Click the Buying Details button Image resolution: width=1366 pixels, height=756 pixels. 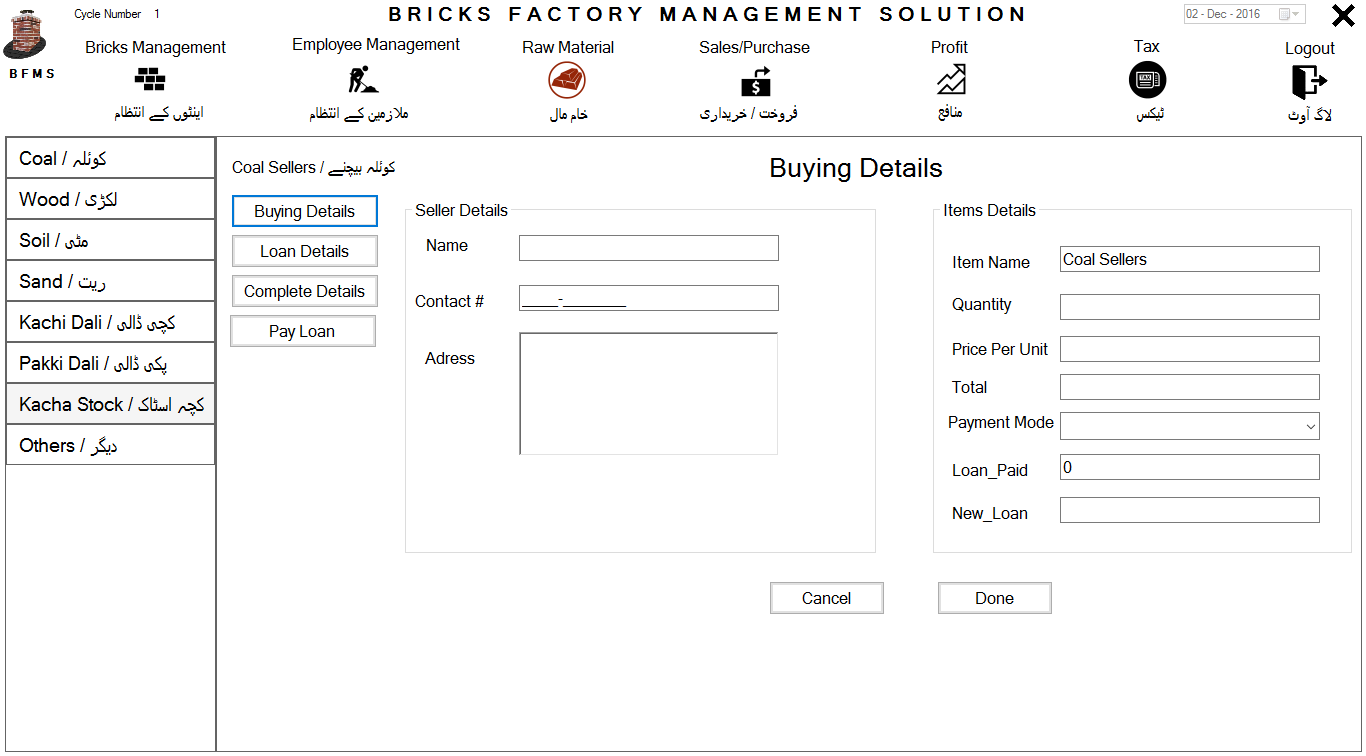(x=304, y=211)
